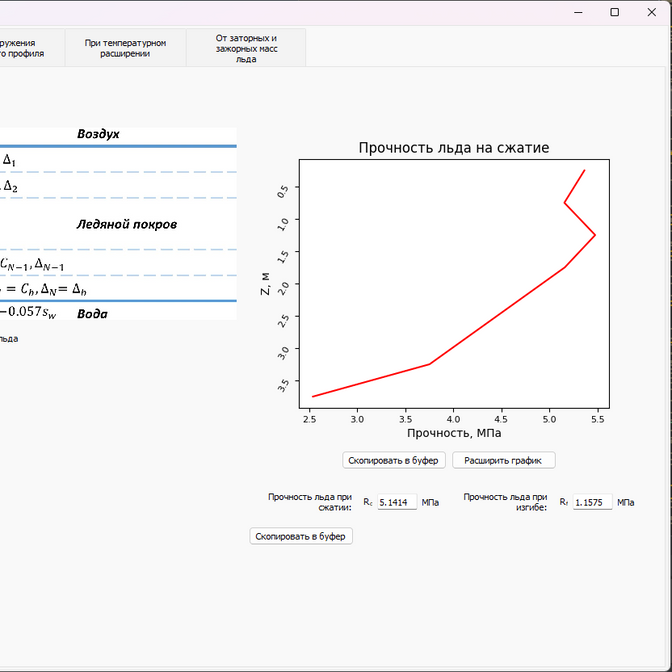Click 'Скопировать в буфер' below strength values
The width and height of the screenshot is (672, 672).
click(301, 536)
